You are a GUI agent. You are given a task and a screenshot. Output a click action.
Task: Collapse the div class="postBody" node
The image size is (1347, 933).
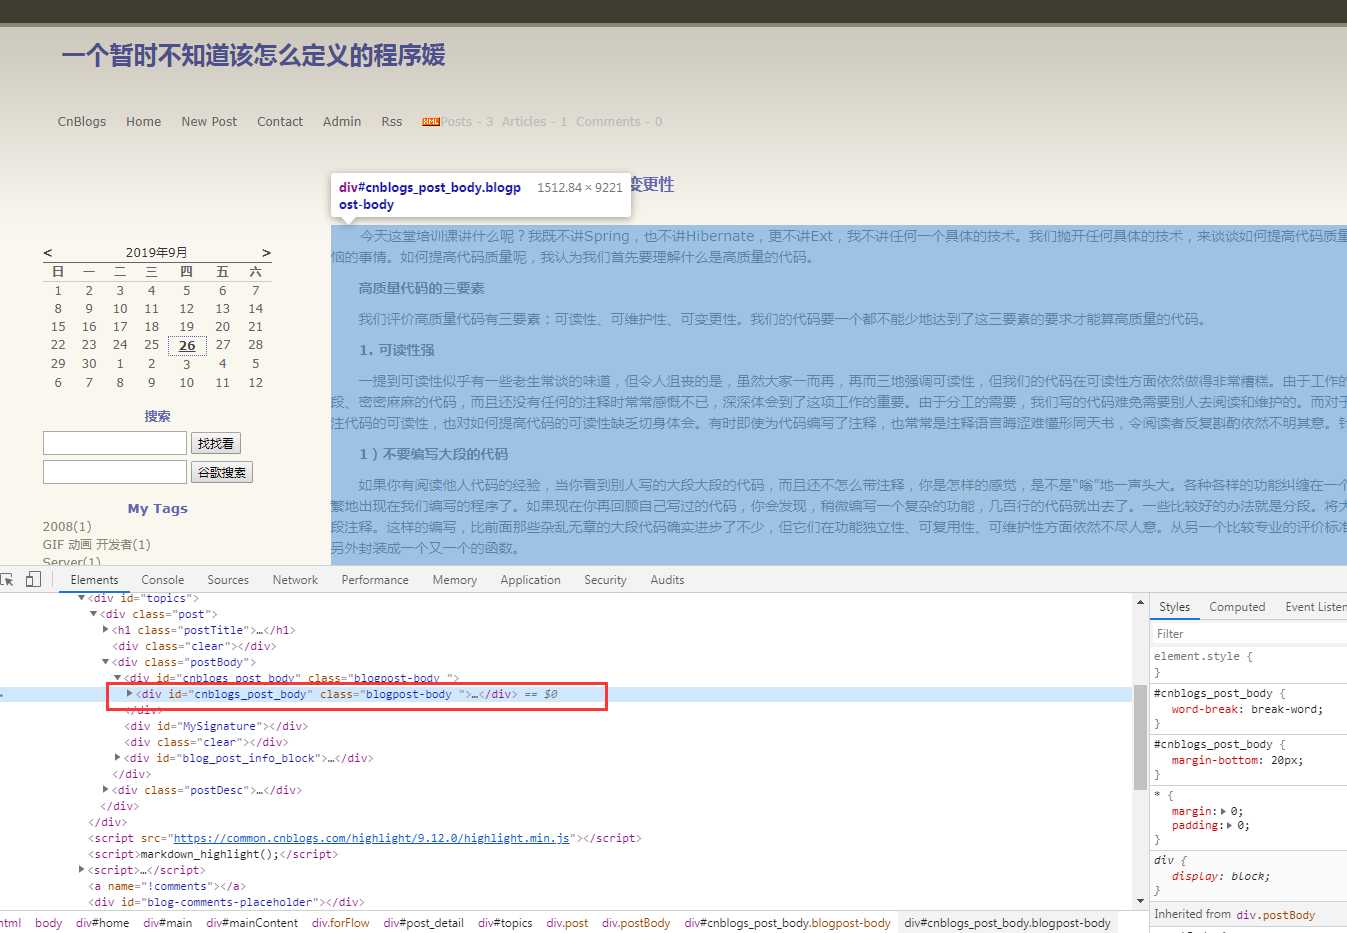(106, 662)
